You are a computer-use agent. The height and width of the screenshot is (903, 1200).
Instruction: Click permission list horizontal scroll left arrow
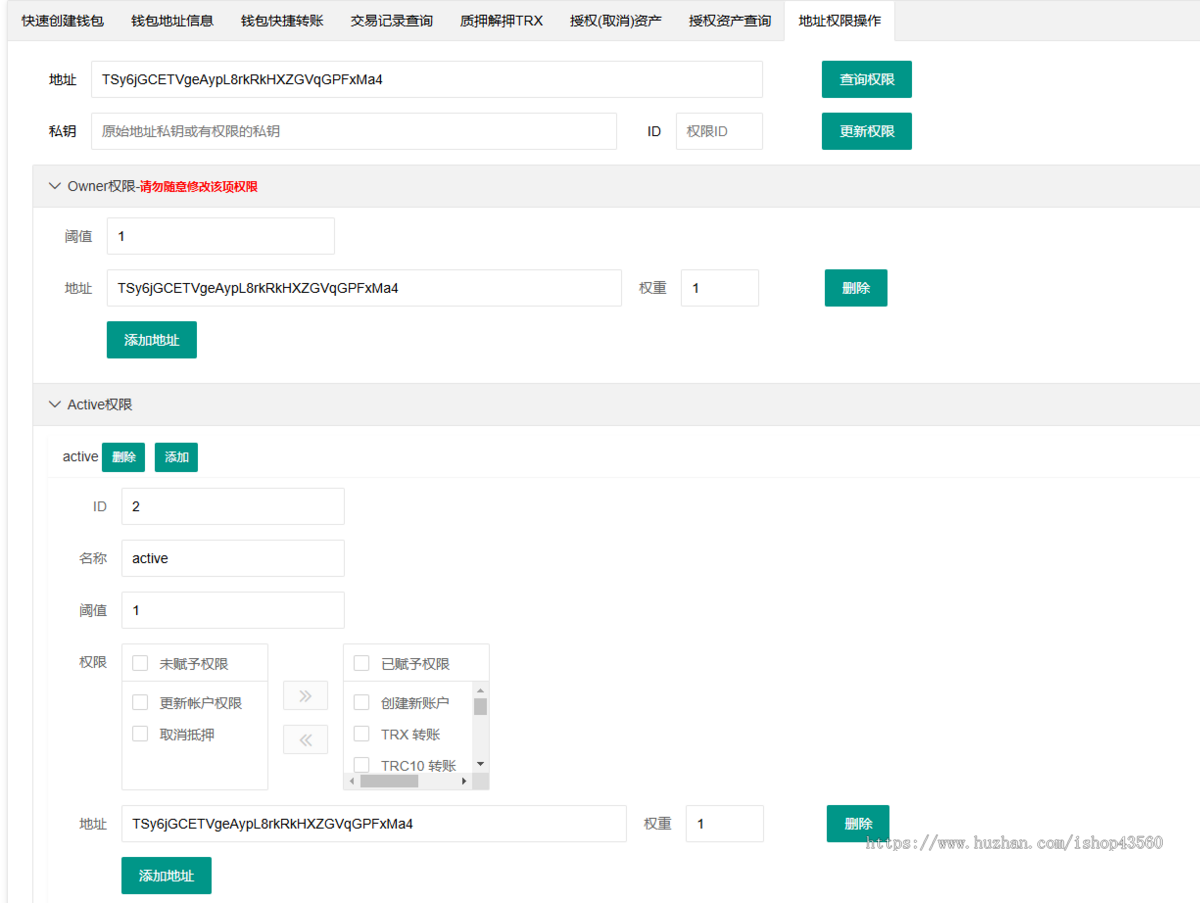[x=351, y=781]
